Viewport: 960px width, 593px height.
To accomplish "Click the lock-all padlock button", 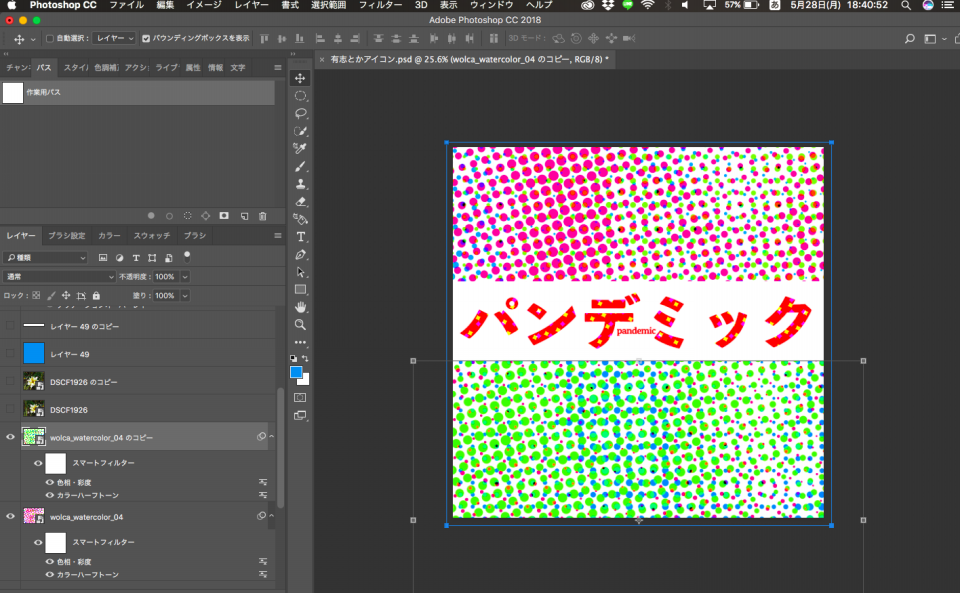I will coord(96,296).
